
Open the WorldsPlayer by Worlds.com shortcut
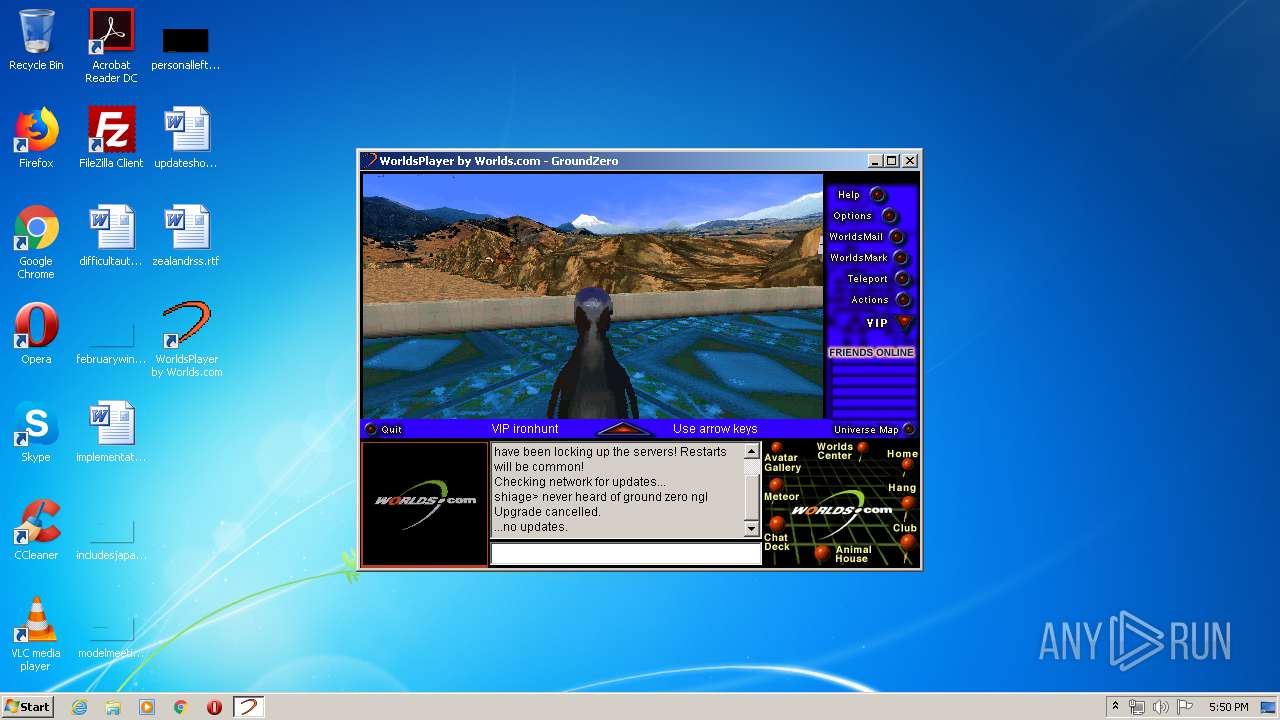(186, 340)
